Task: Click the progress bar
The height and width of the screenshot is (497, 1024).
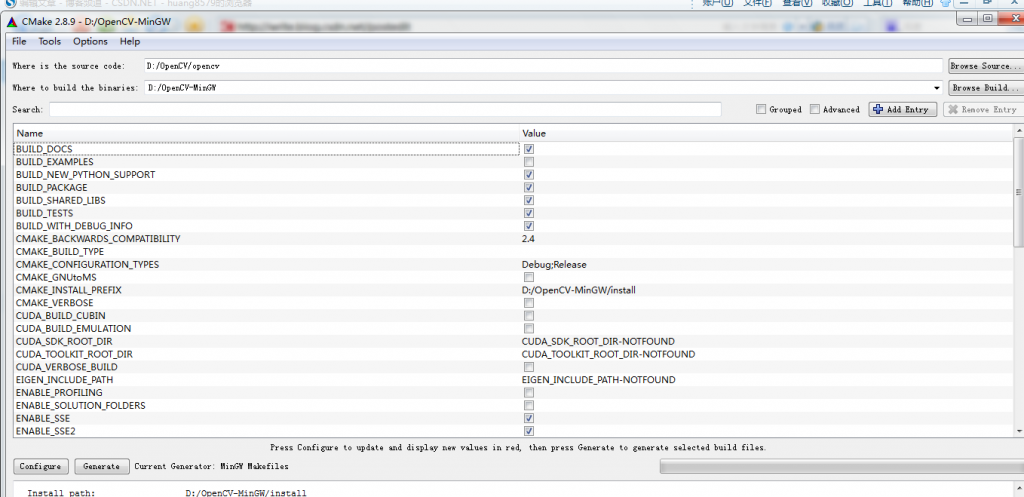Action: [842, 466]
